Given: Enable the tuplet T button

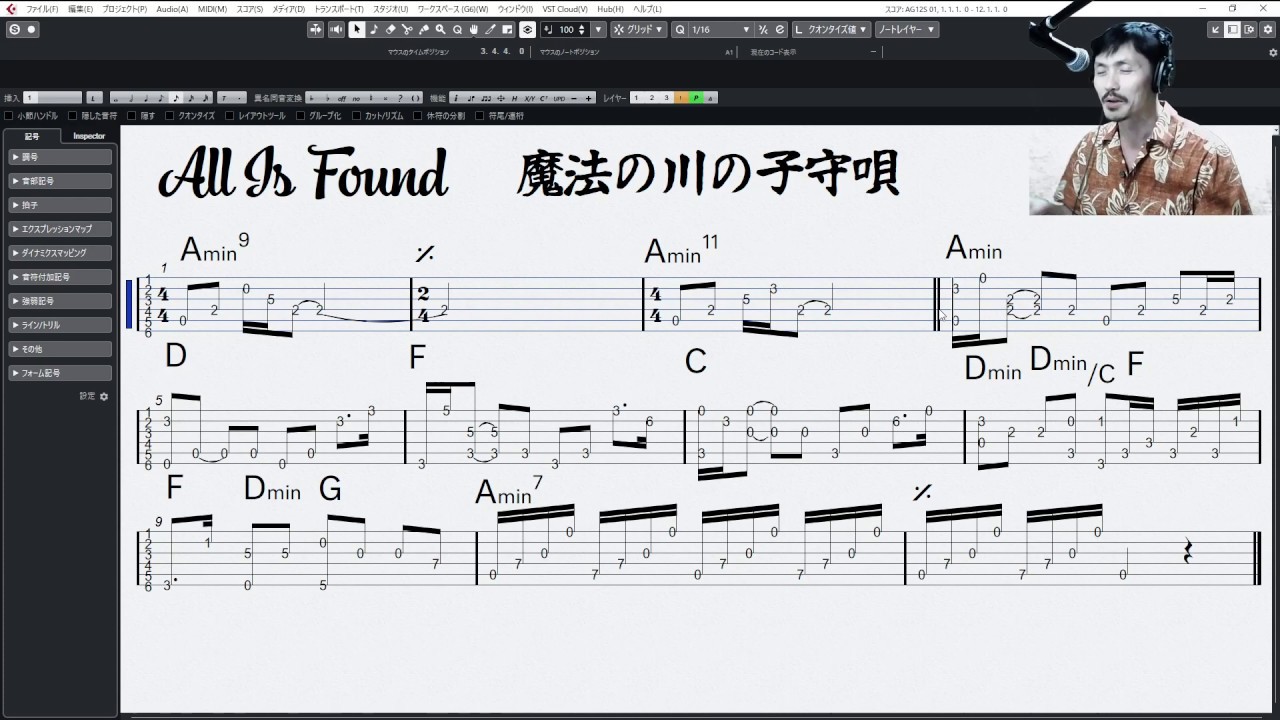Looking at the screenshot, I should tap(222, 97).
